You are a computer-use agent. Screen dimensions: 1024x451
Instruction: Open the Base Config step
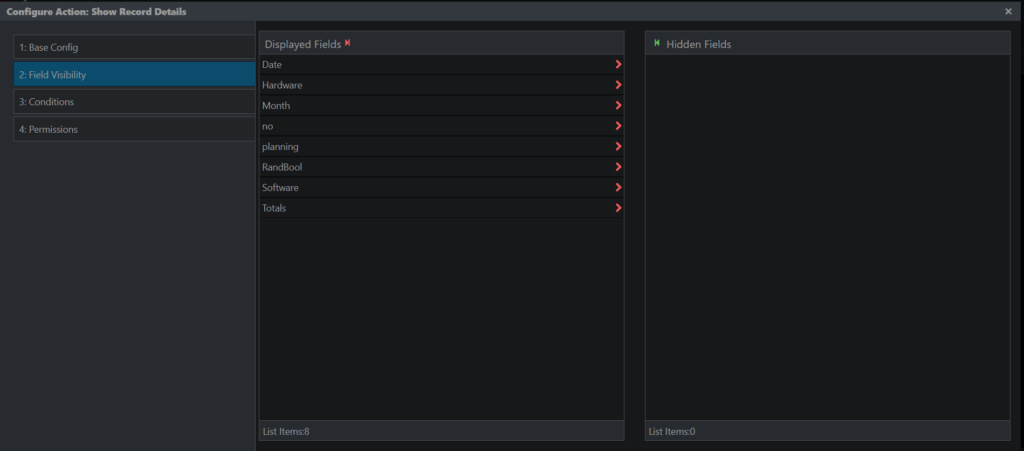(135, 47)
